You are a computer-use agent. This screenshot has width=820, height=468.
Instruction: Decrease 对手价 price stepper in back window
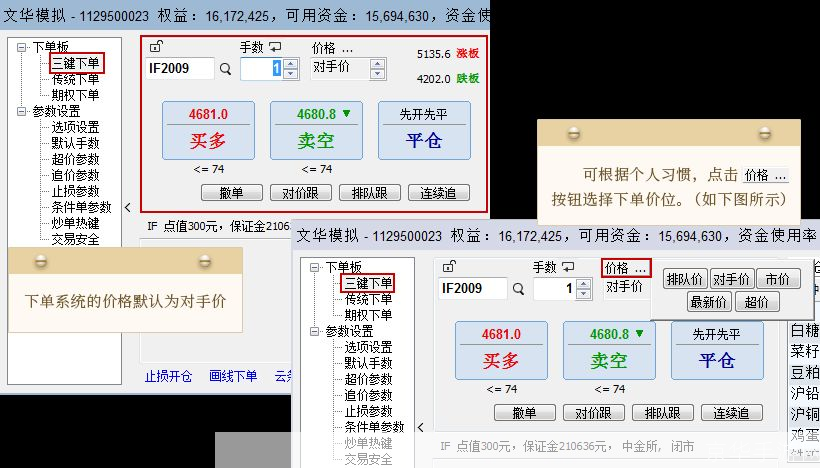pos(377,74)
